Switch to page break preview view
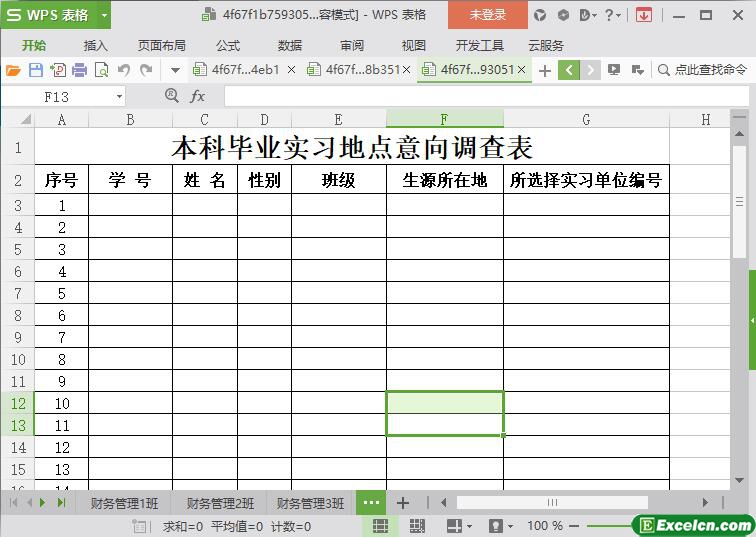Viewport: 756px width, 537px height. 417,526
